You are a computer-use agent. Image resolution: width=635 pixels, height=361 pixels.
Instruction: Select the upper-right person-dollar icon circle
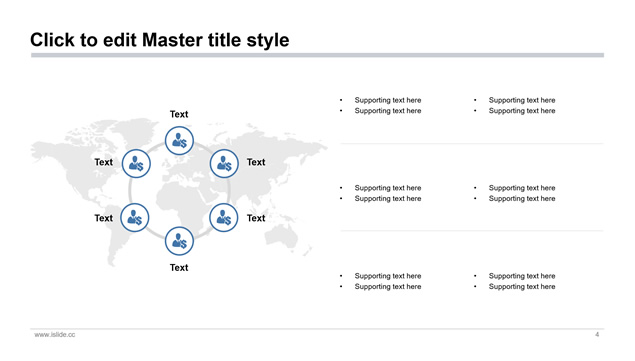(224, 164)
